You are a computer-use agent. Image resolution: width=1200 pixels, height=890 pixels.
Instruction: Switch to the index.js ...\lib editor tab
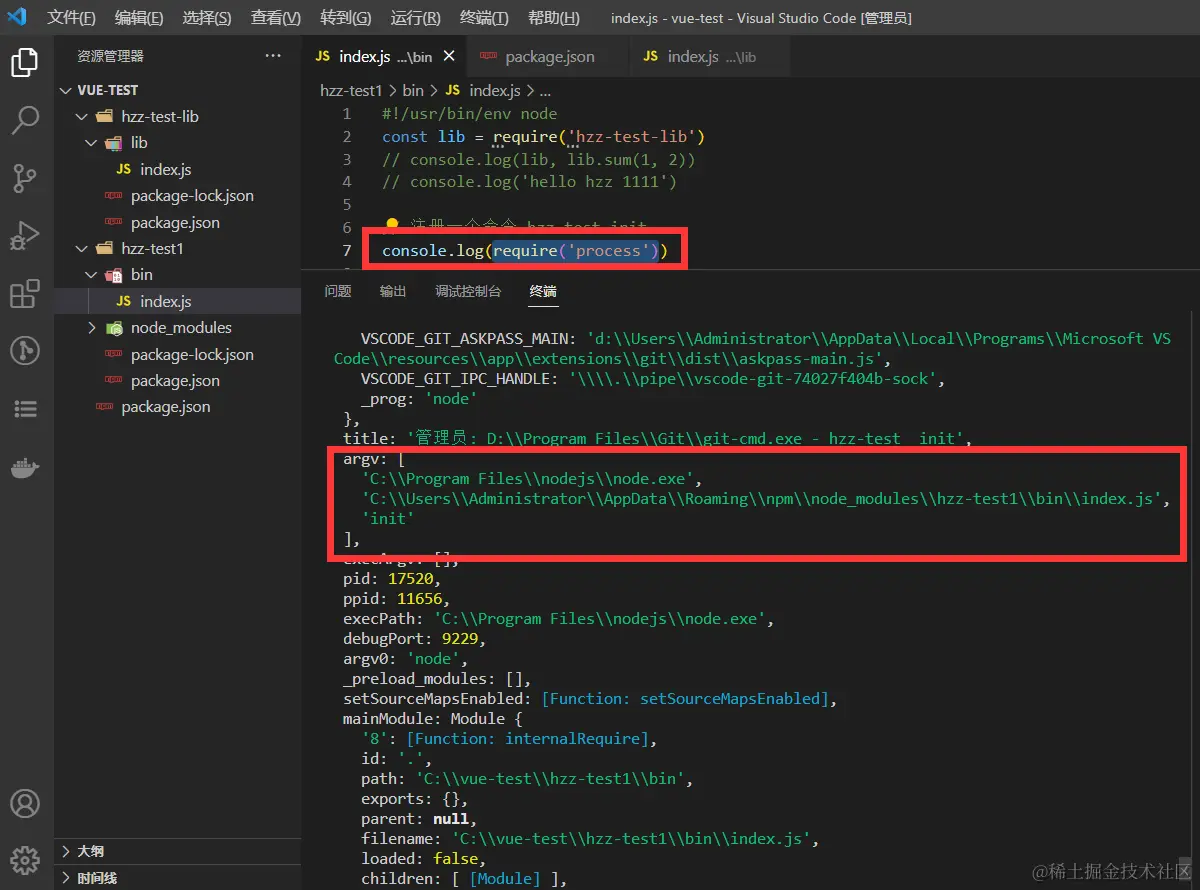[x=710, y=57]
